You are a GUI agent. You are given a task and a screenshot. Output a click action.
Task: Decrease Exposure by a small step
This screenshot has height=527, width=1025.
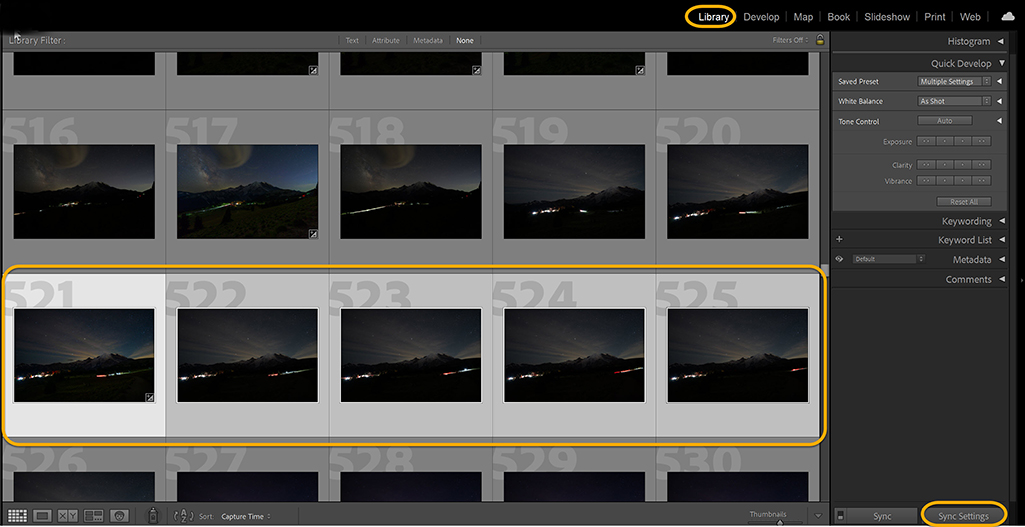coord(944,141)
